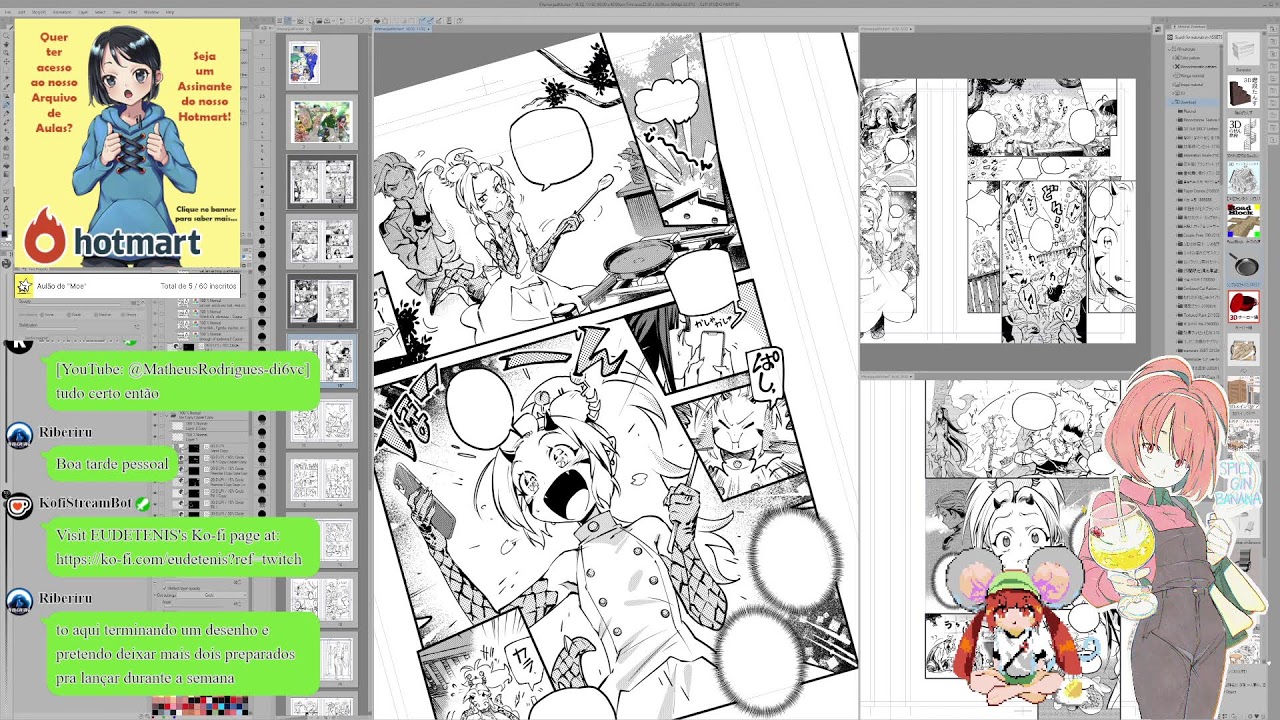Expand the 3D tree node

pyautogui.click(x=1173, y=93)
